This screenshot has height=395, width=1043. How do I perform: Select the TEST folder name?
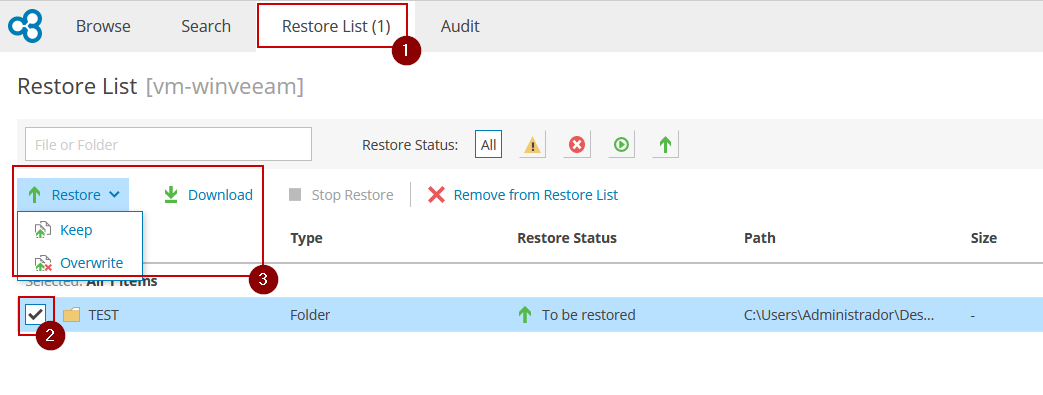(104, 315)
